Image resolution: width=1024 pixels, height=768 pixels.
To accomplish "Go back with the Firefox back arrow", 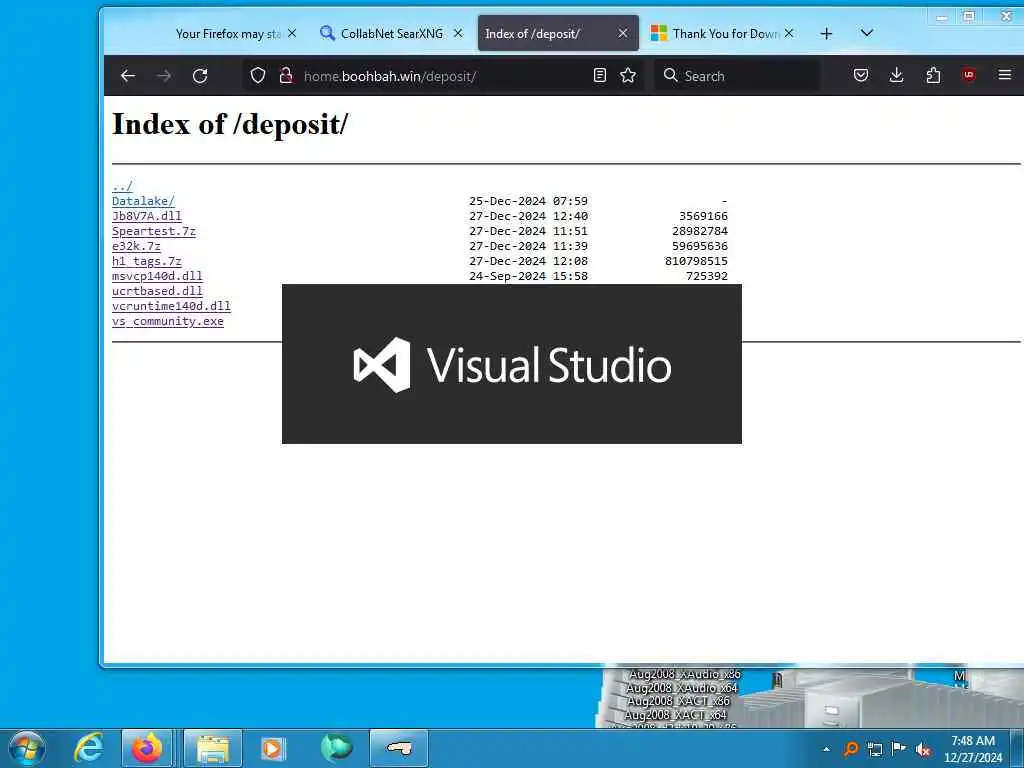I will tap(128, 76).
